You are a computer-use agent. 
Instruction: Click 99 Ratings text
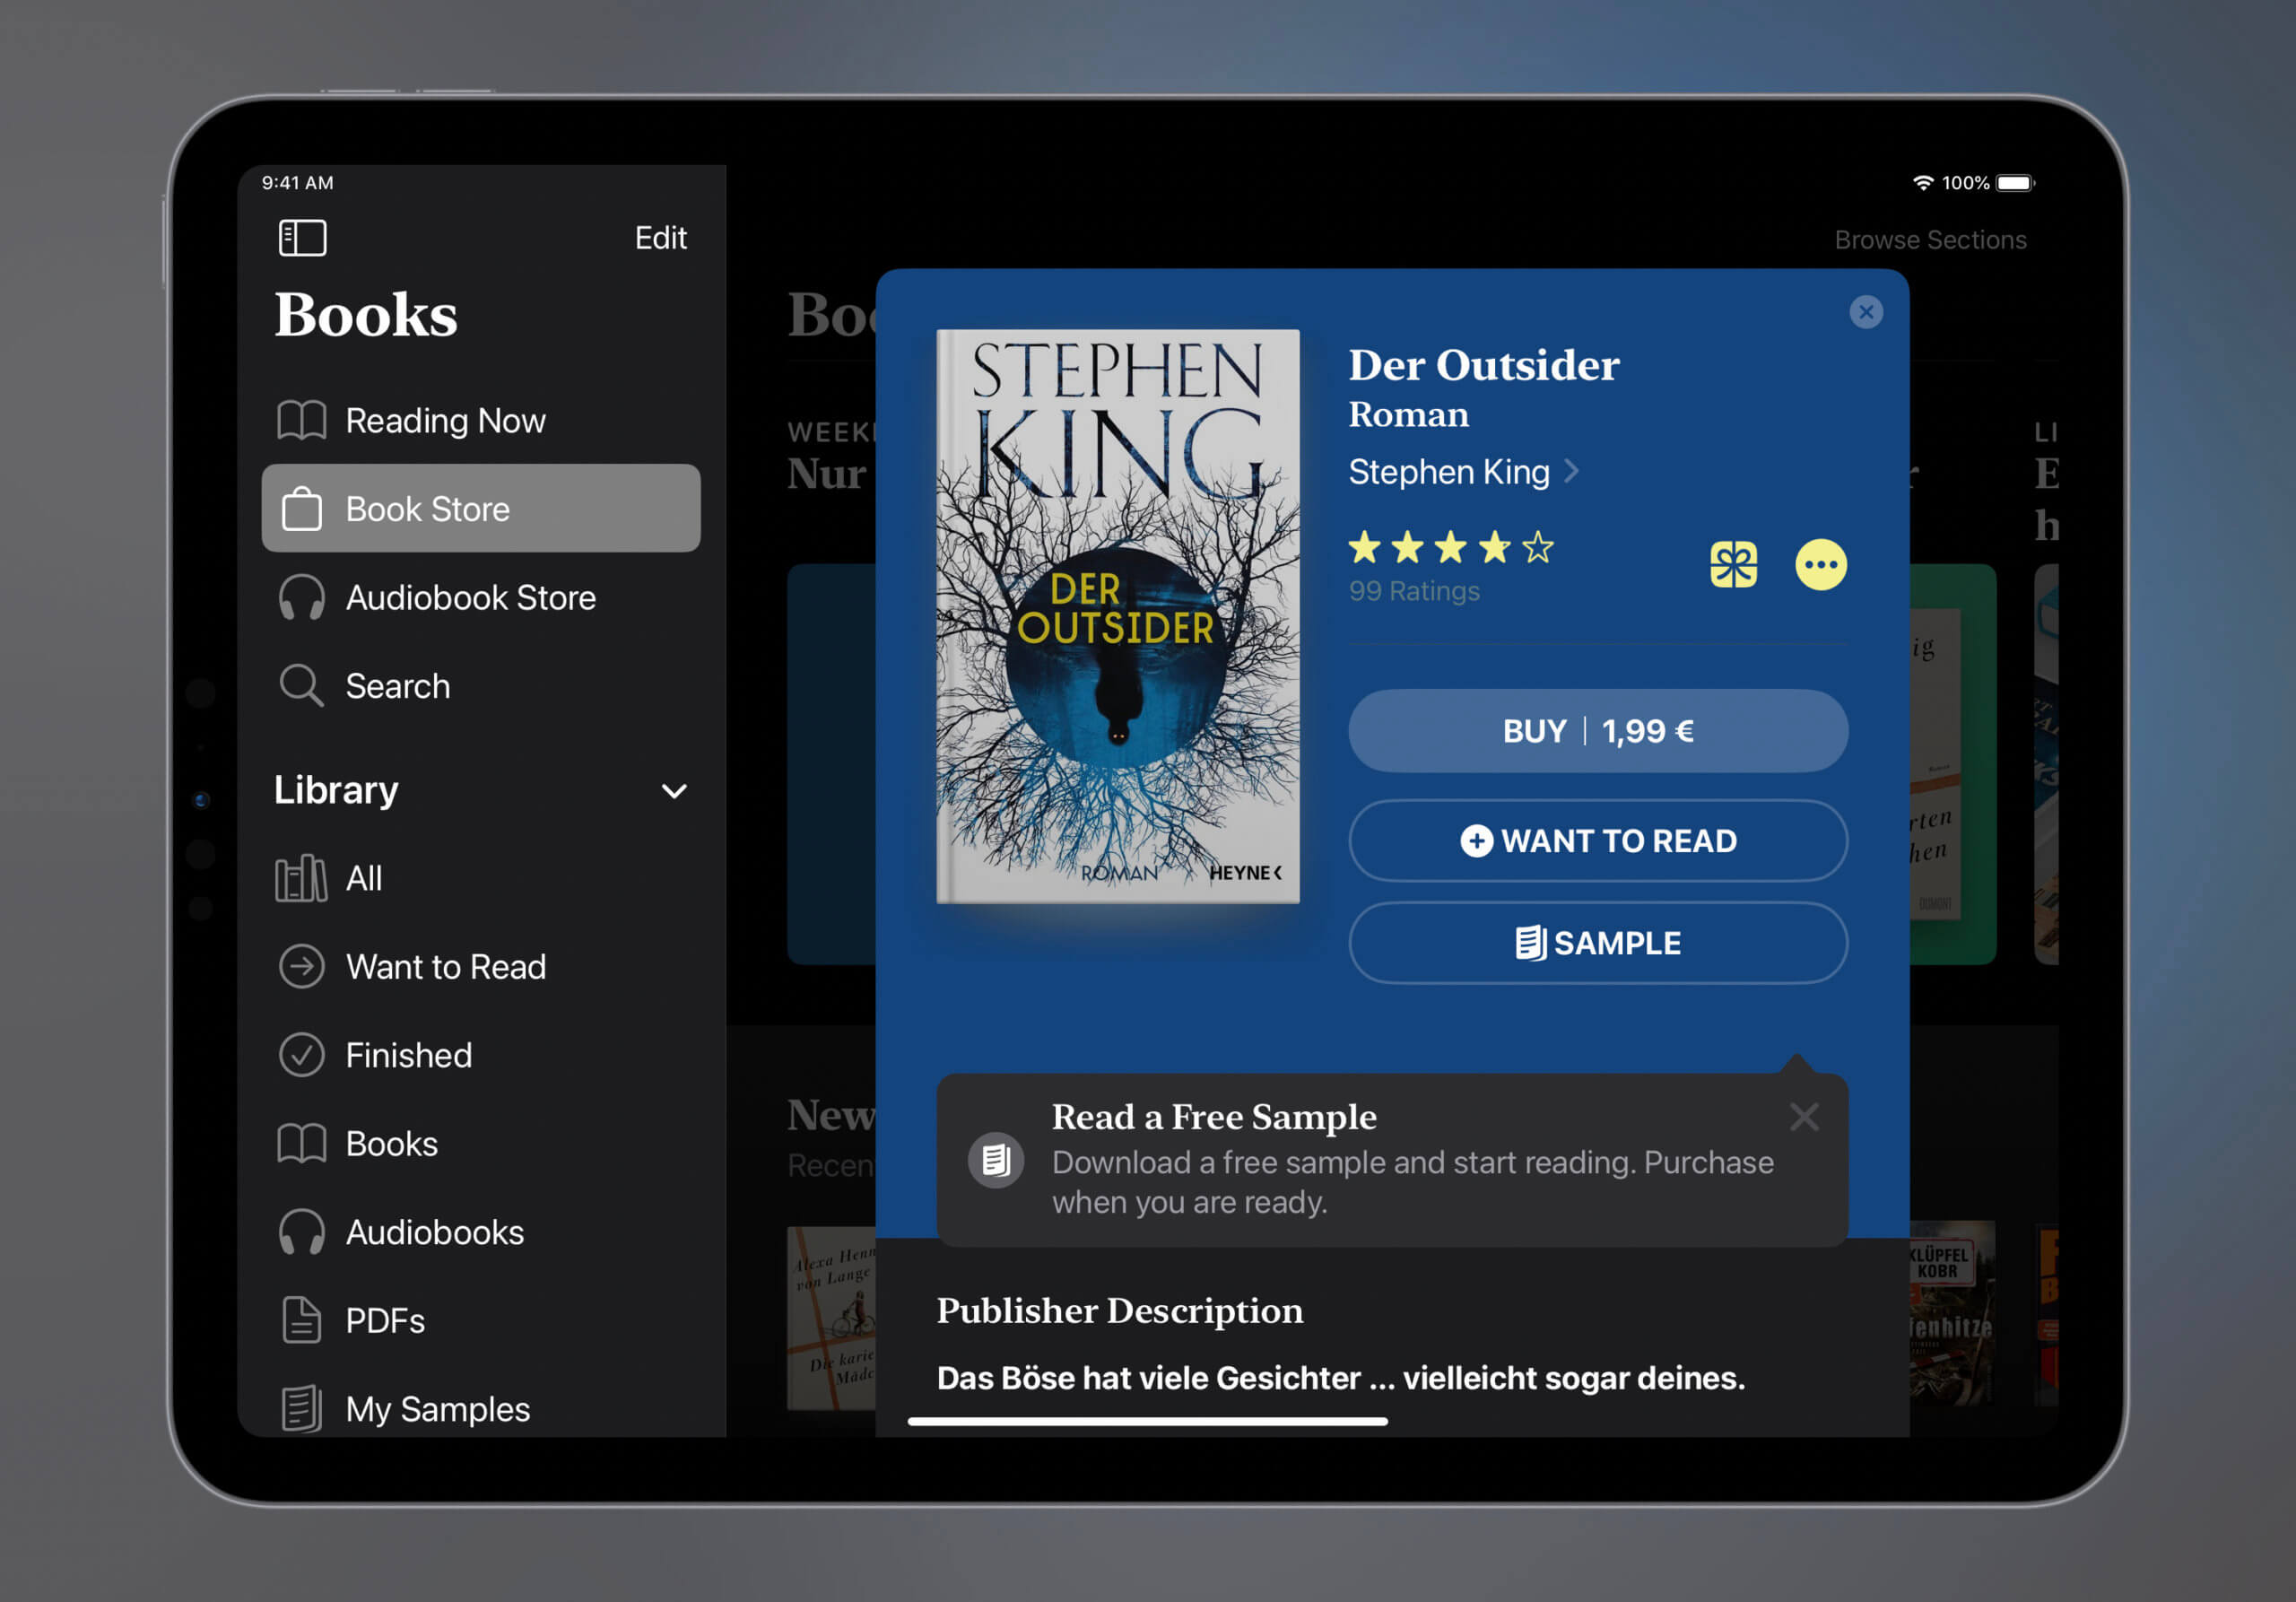(x=1414, y=591)
